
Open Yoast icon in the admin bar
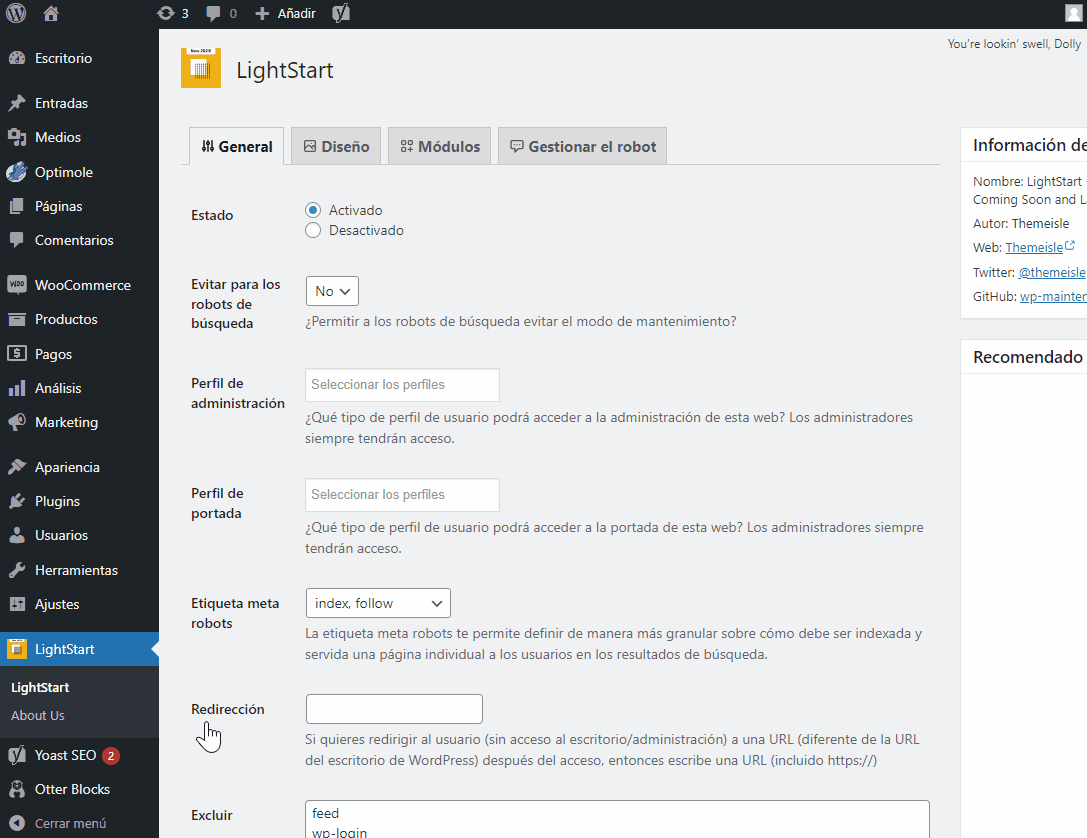341,13
